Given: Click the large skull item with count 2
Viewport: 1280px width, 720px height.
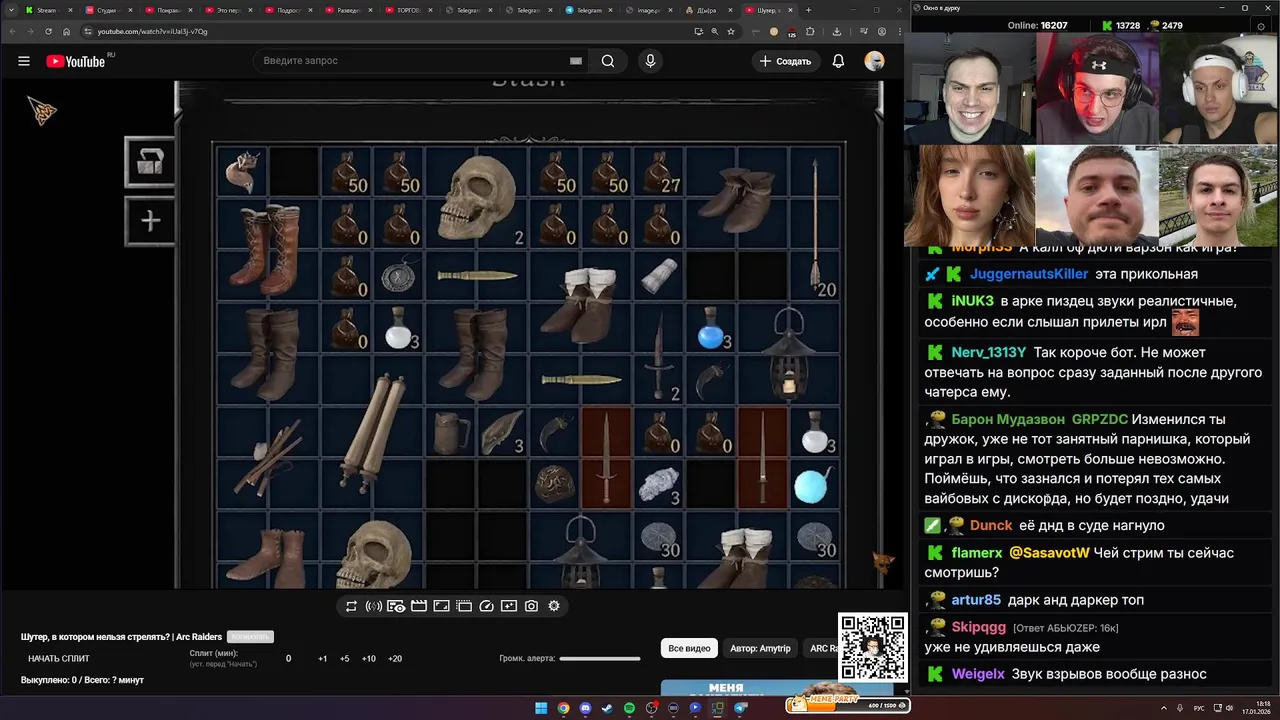Looking at the screenshot, I should coord(478,197).
